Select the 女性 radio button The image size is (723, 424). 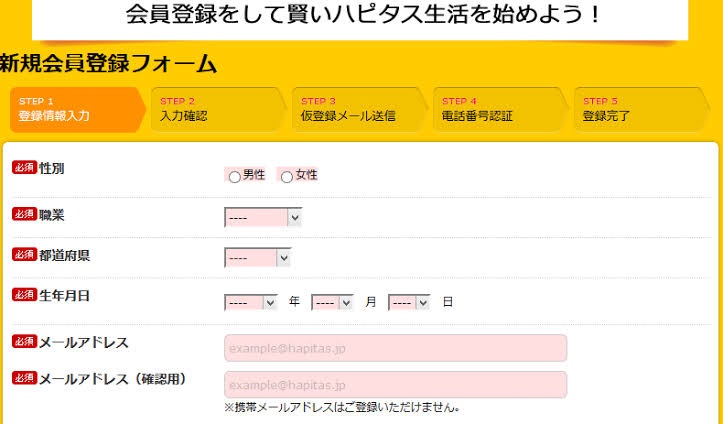(x=287, y=177)
